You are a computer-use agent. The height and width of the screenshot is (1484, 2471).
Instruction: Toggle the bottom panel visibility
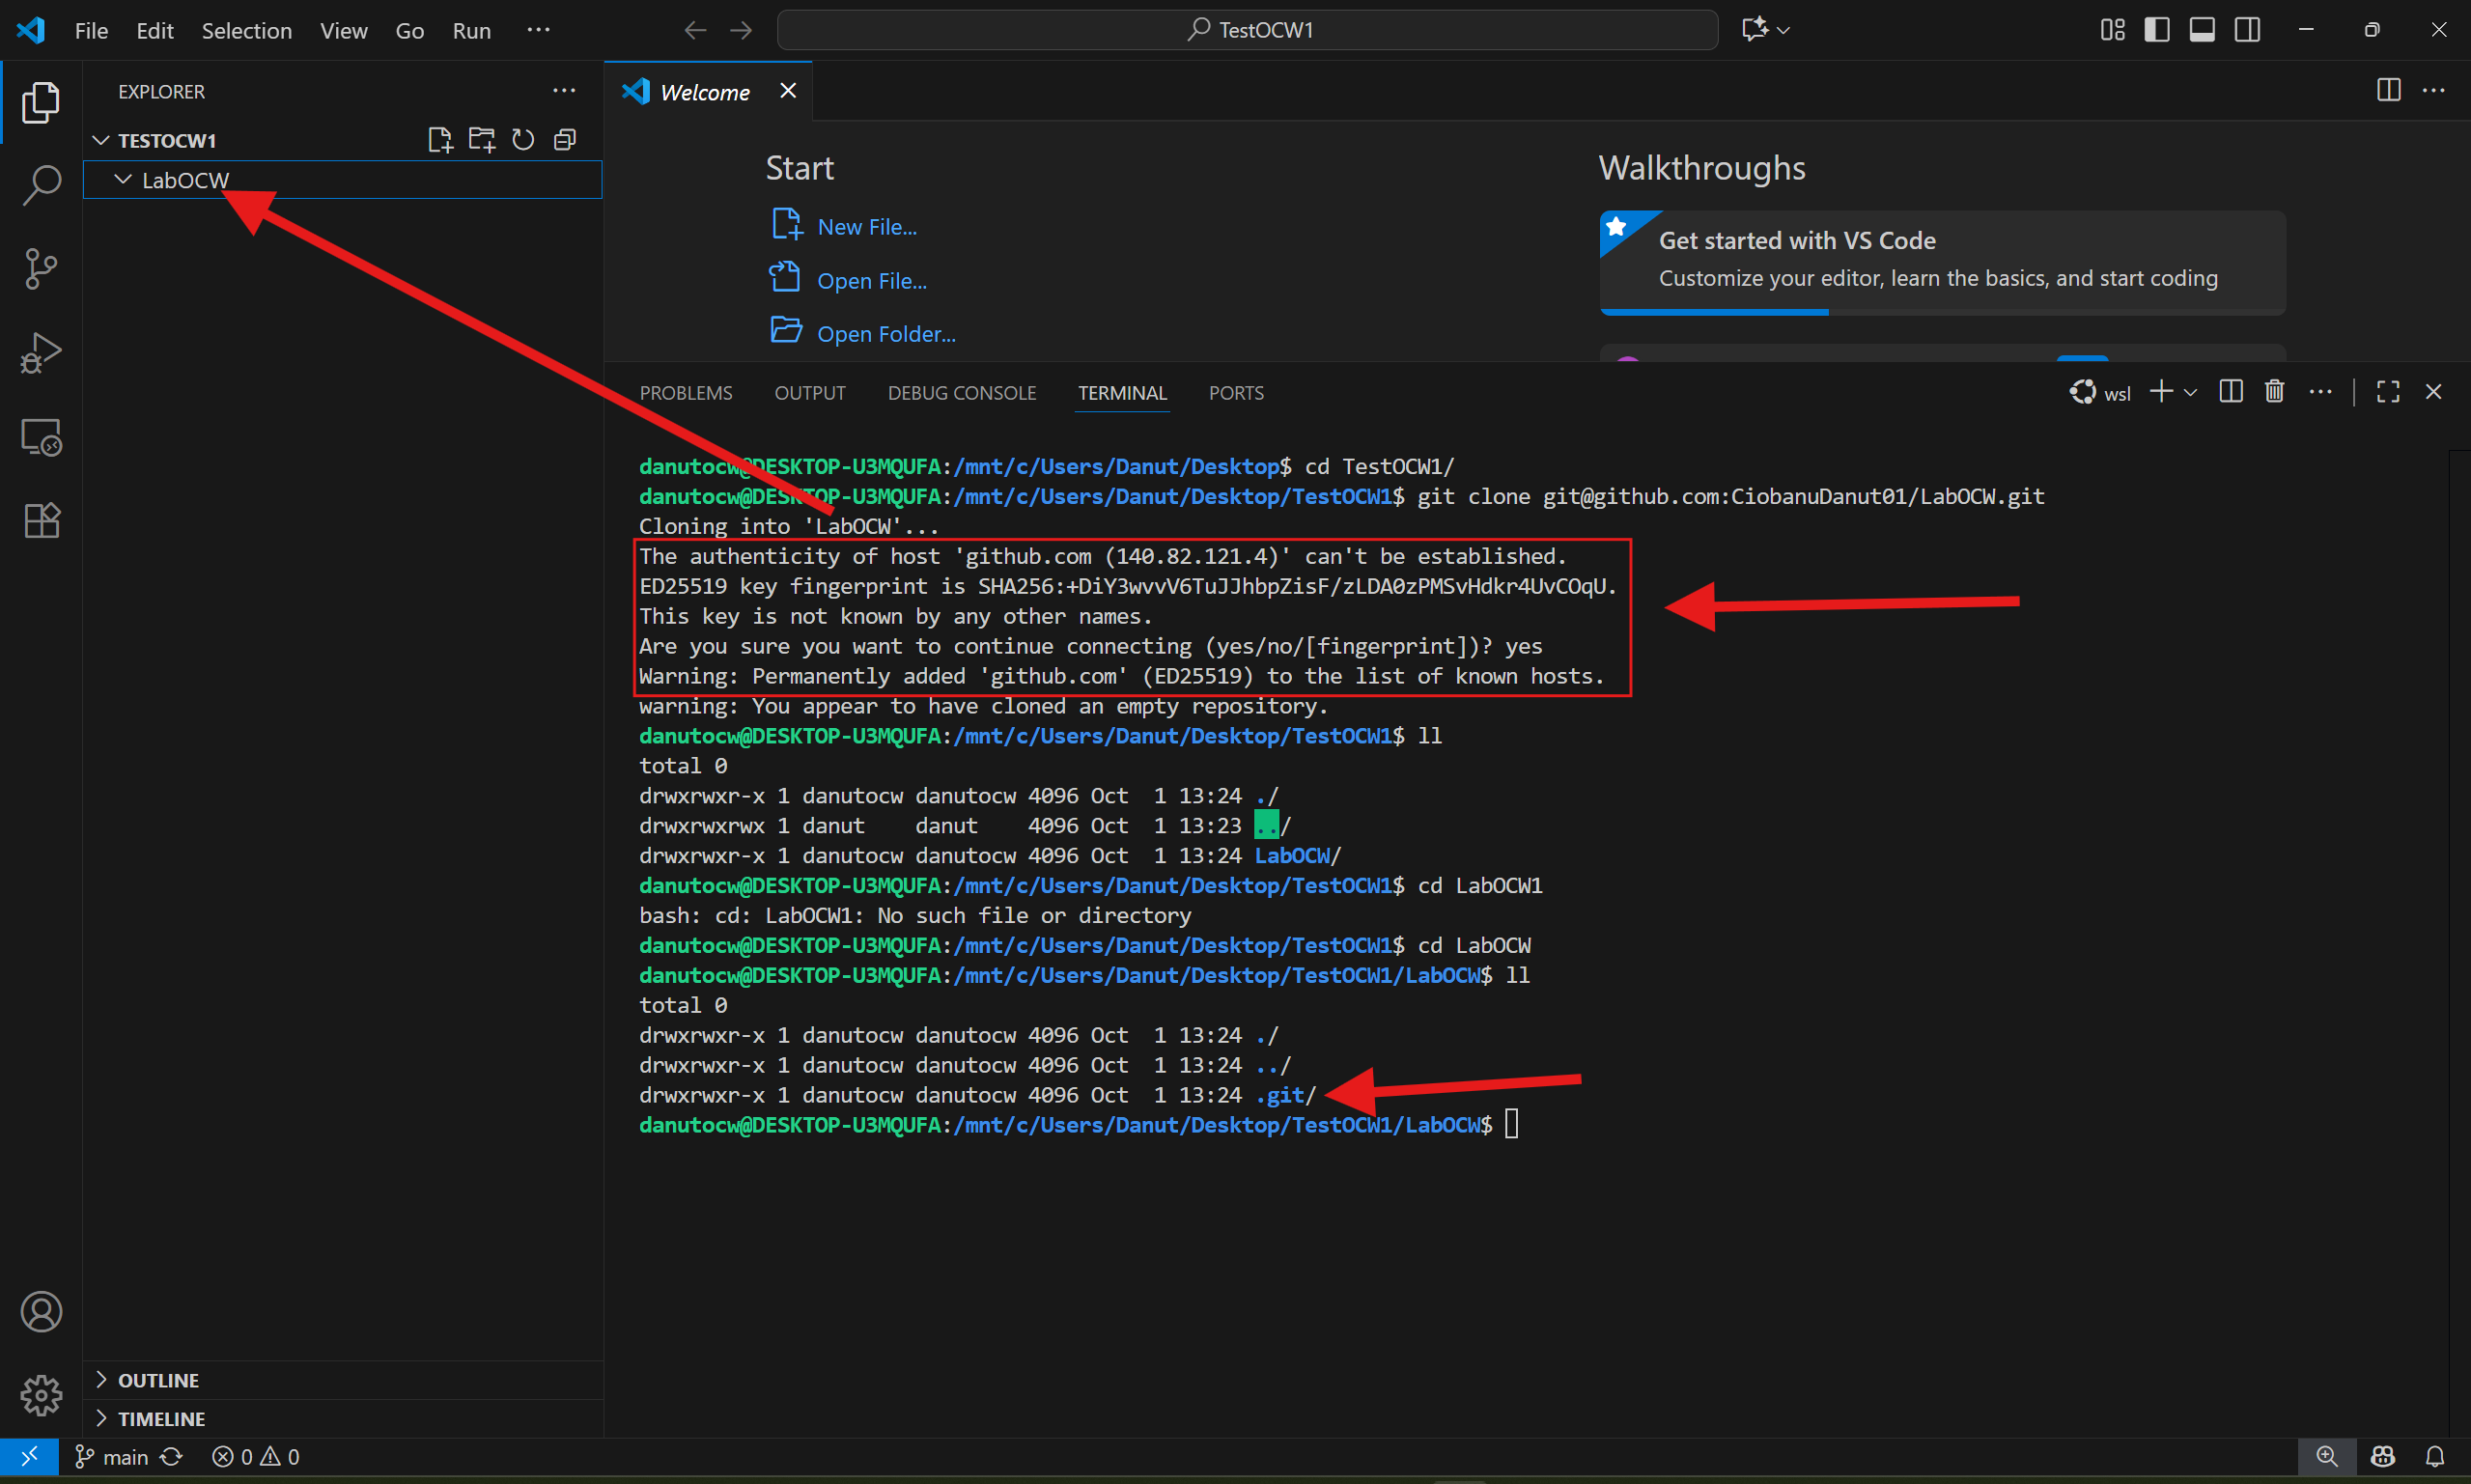[x=2202, y=30]
